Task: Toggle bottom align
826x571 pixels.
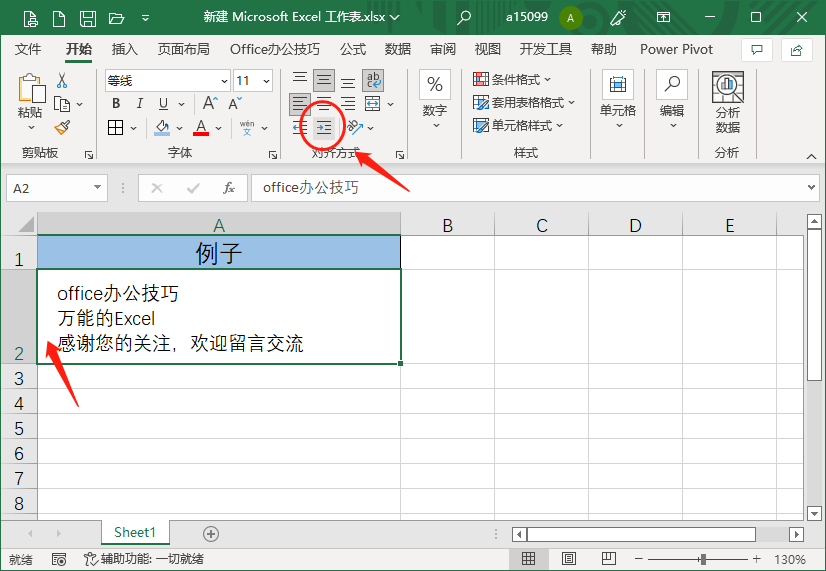Action: [348, 81]
